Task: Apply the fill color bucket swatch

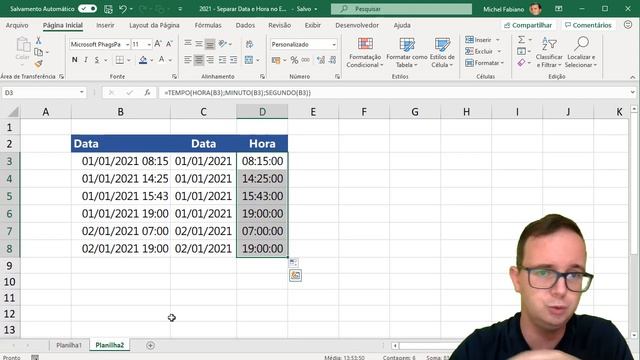Action: point(143,60)
